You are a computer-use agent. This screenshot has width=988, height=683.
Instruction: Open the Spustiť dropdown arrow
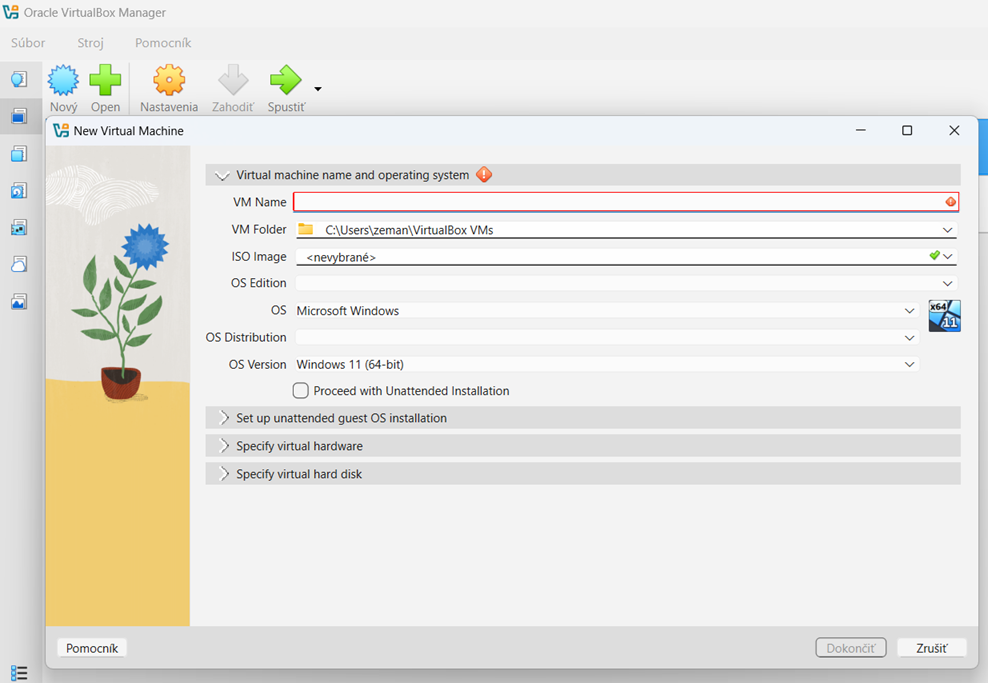click(318, 89)
